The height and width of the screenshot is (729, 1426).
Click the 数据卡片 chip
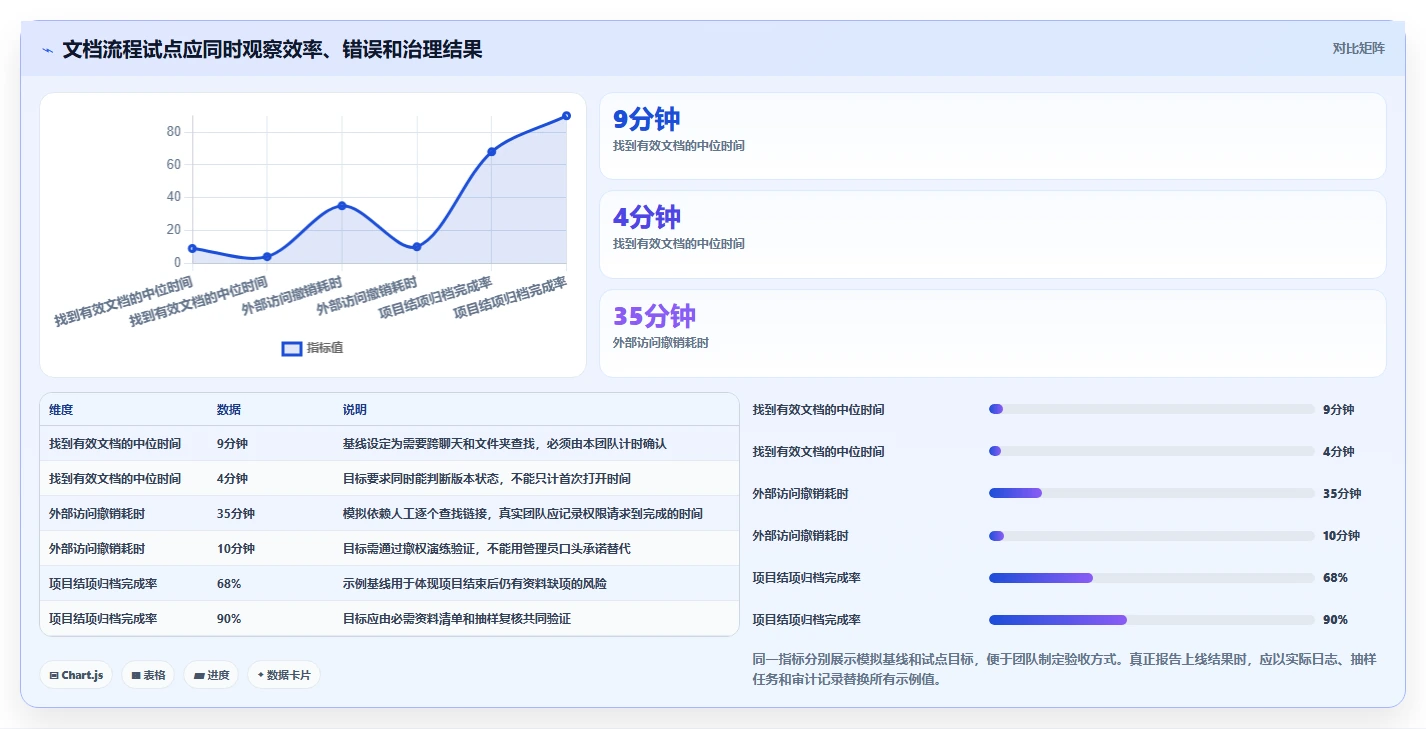pyautogui.click(x=284, y=675)
